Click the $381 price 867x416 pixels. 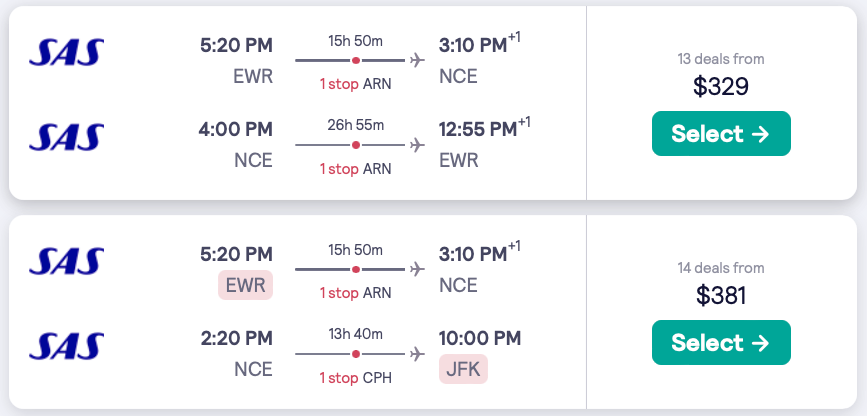(x=720, y=296)
